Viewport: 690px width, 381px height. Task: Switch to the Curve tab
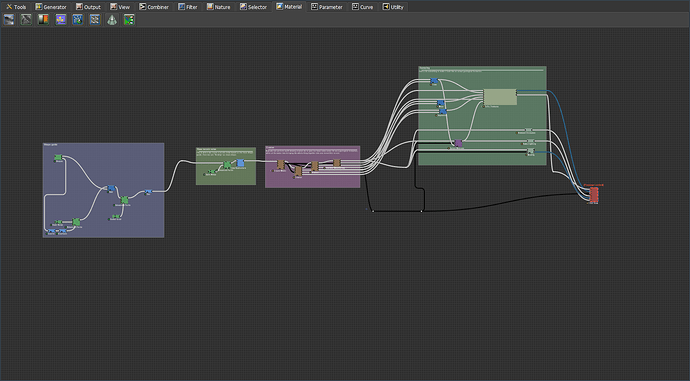(x=363, y=7)
